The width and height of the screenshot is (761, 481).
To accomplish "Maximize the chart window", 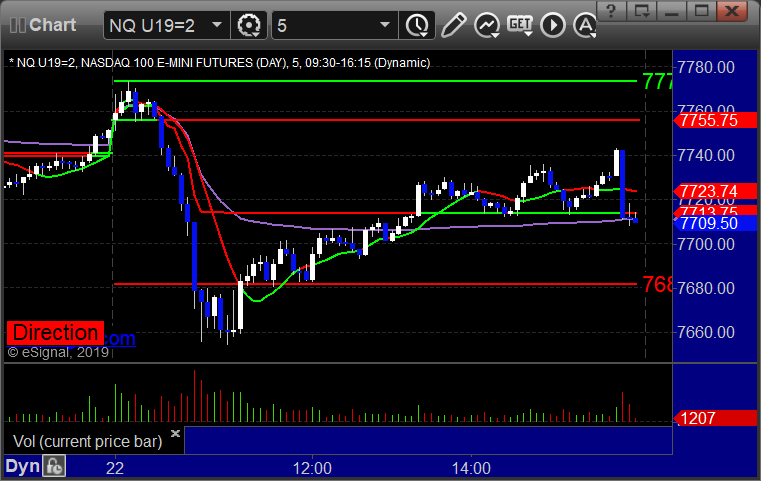I will [x=701, y=10].
